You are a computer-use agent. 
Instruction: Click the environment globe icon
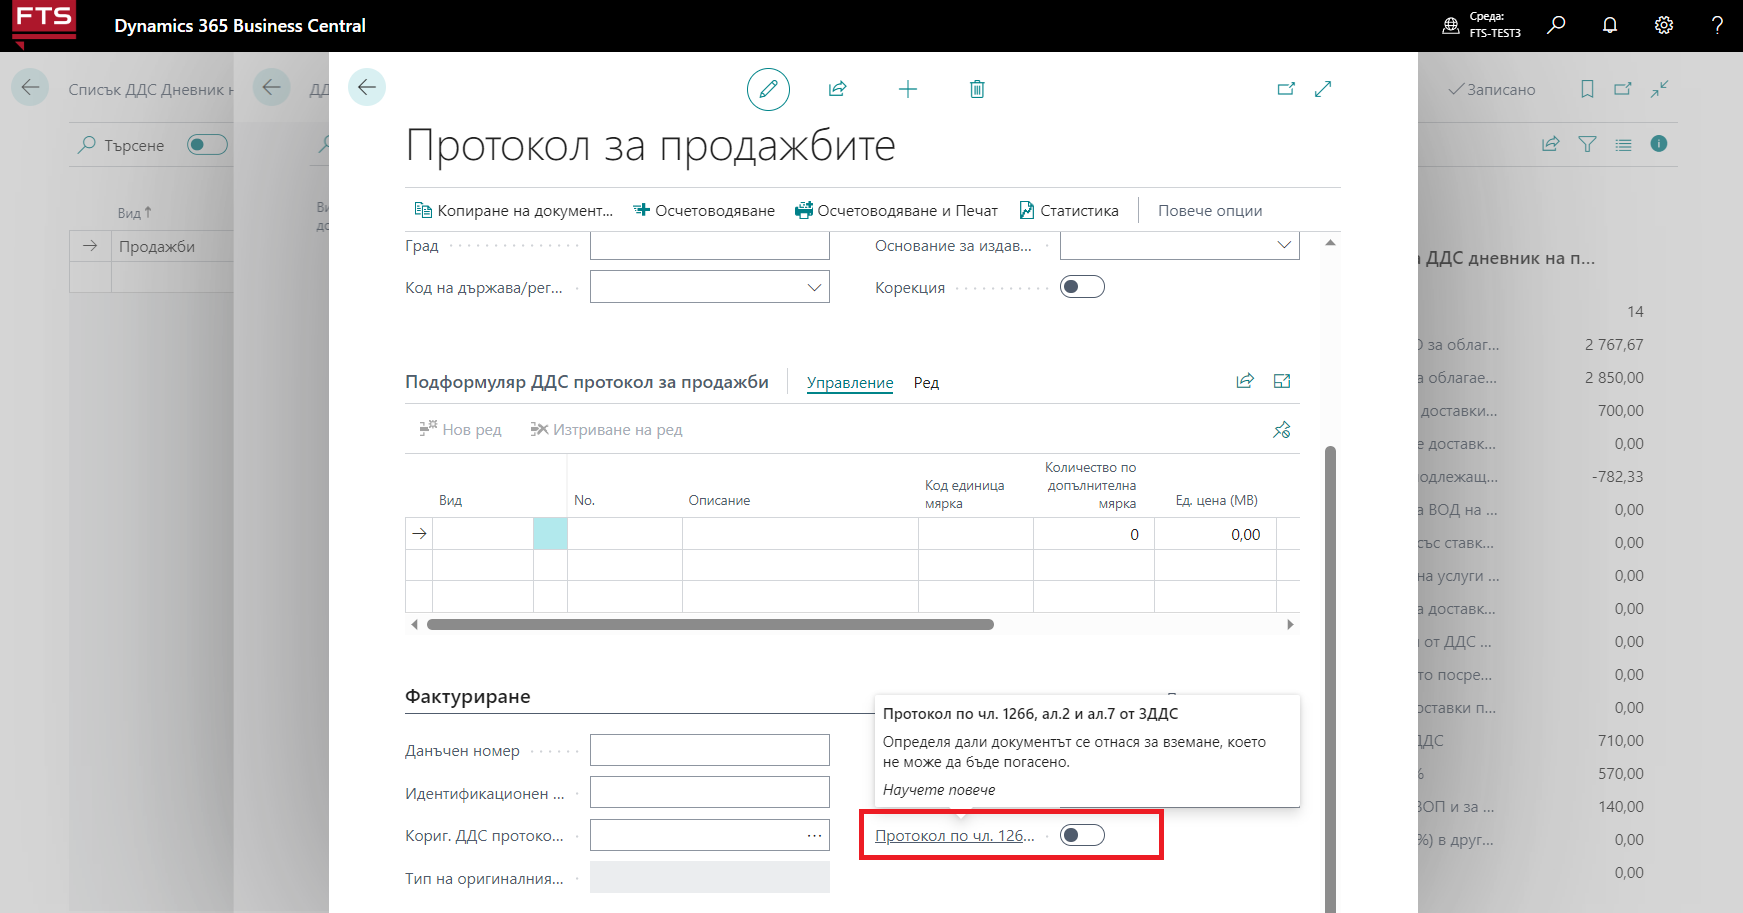coord(1451,25)
